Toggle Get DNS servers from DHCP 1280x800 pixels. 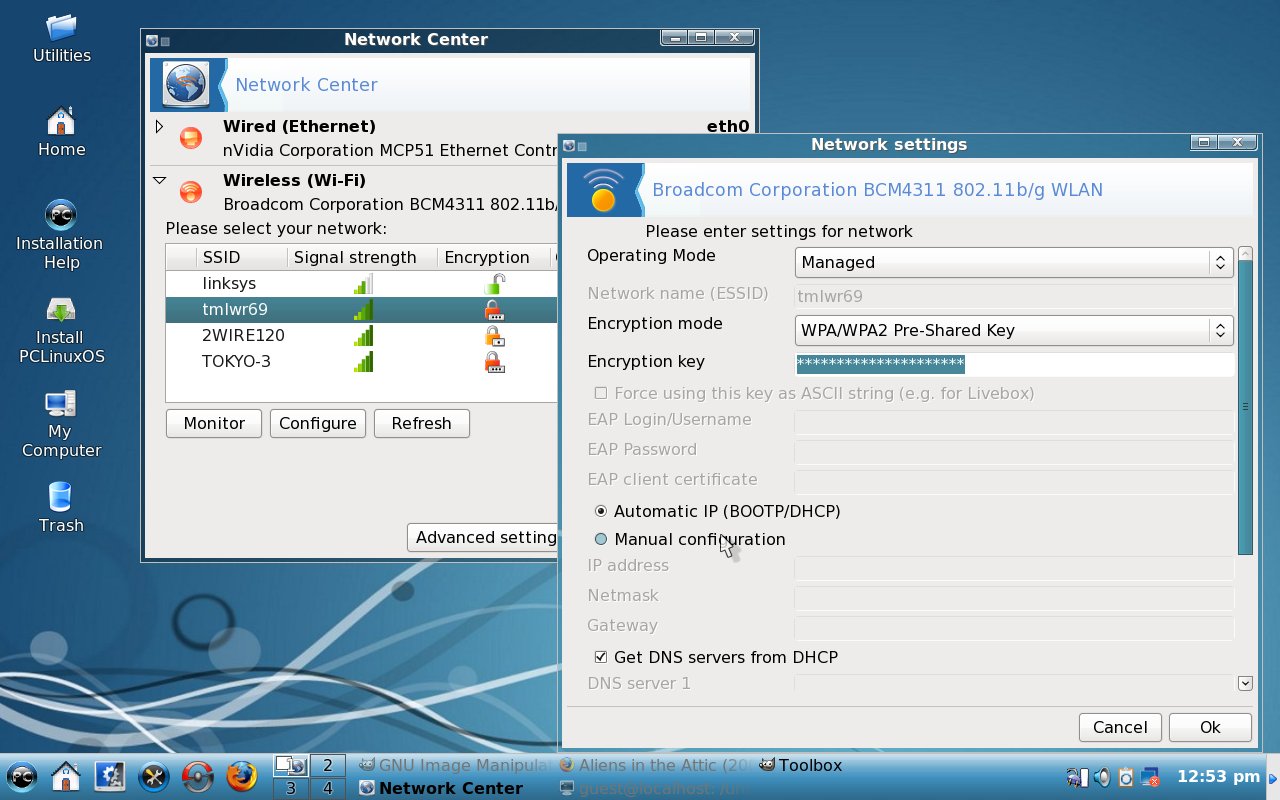coord(601,657)
